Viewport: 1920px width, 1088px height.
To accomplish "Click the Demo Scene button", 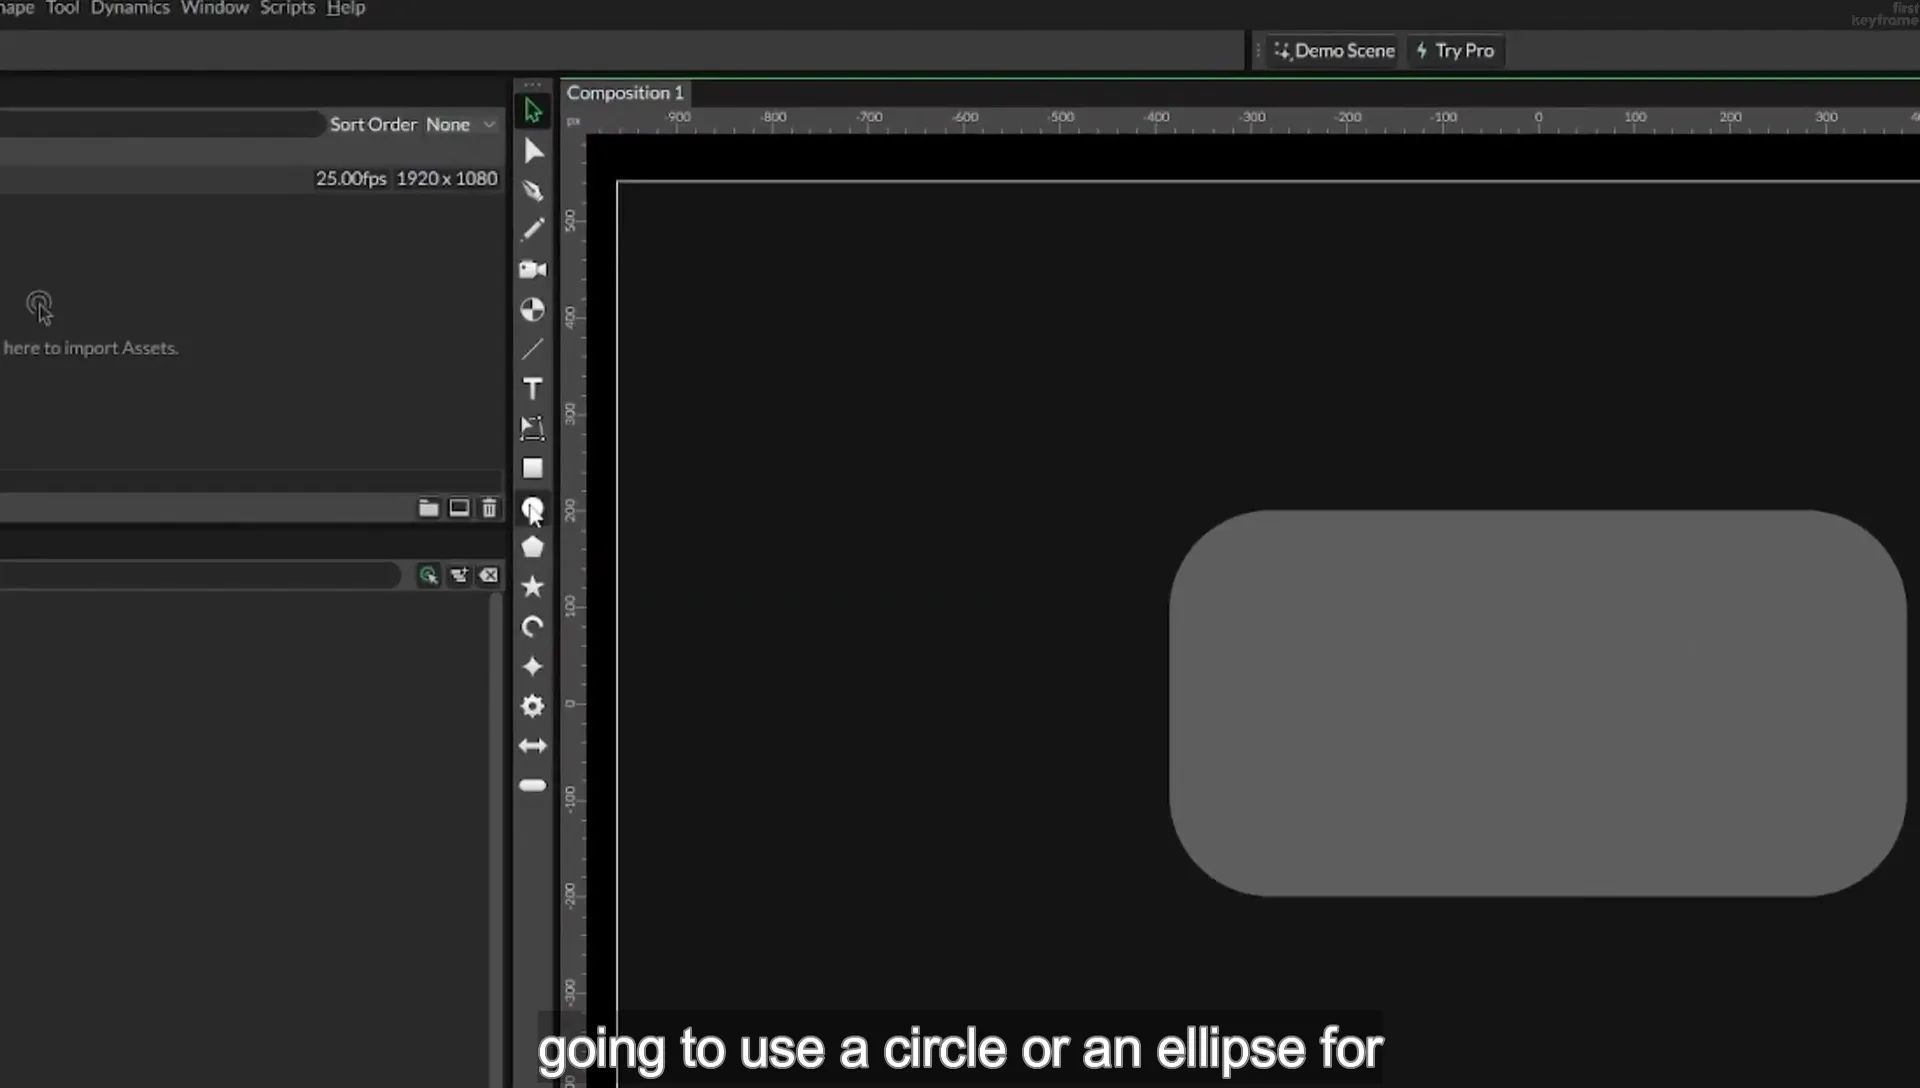I will [1334, 51].
